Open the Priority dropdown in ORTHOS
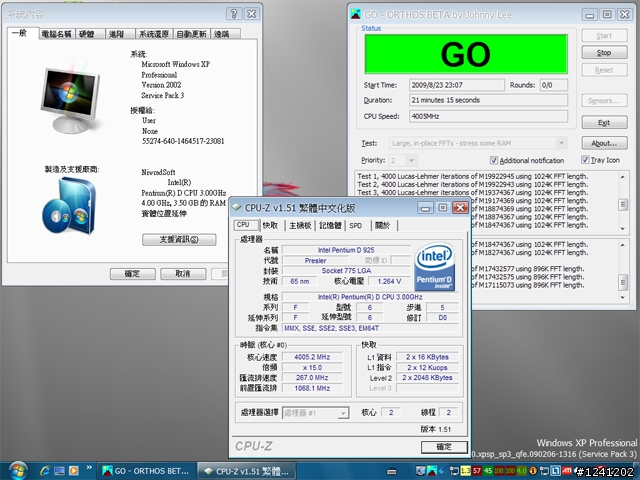Screen dimensions: 640x480 tap(411, 160)
